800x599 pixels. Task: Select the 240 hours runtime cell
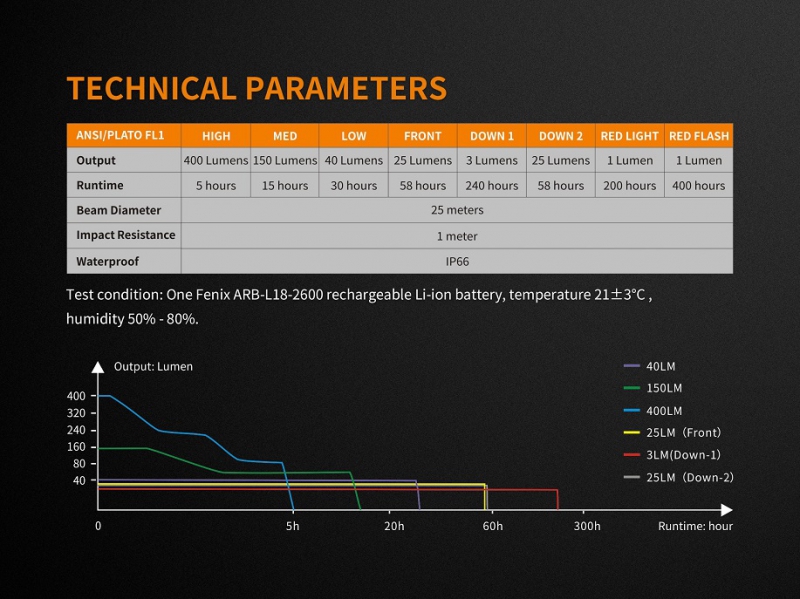coord(492,185)
